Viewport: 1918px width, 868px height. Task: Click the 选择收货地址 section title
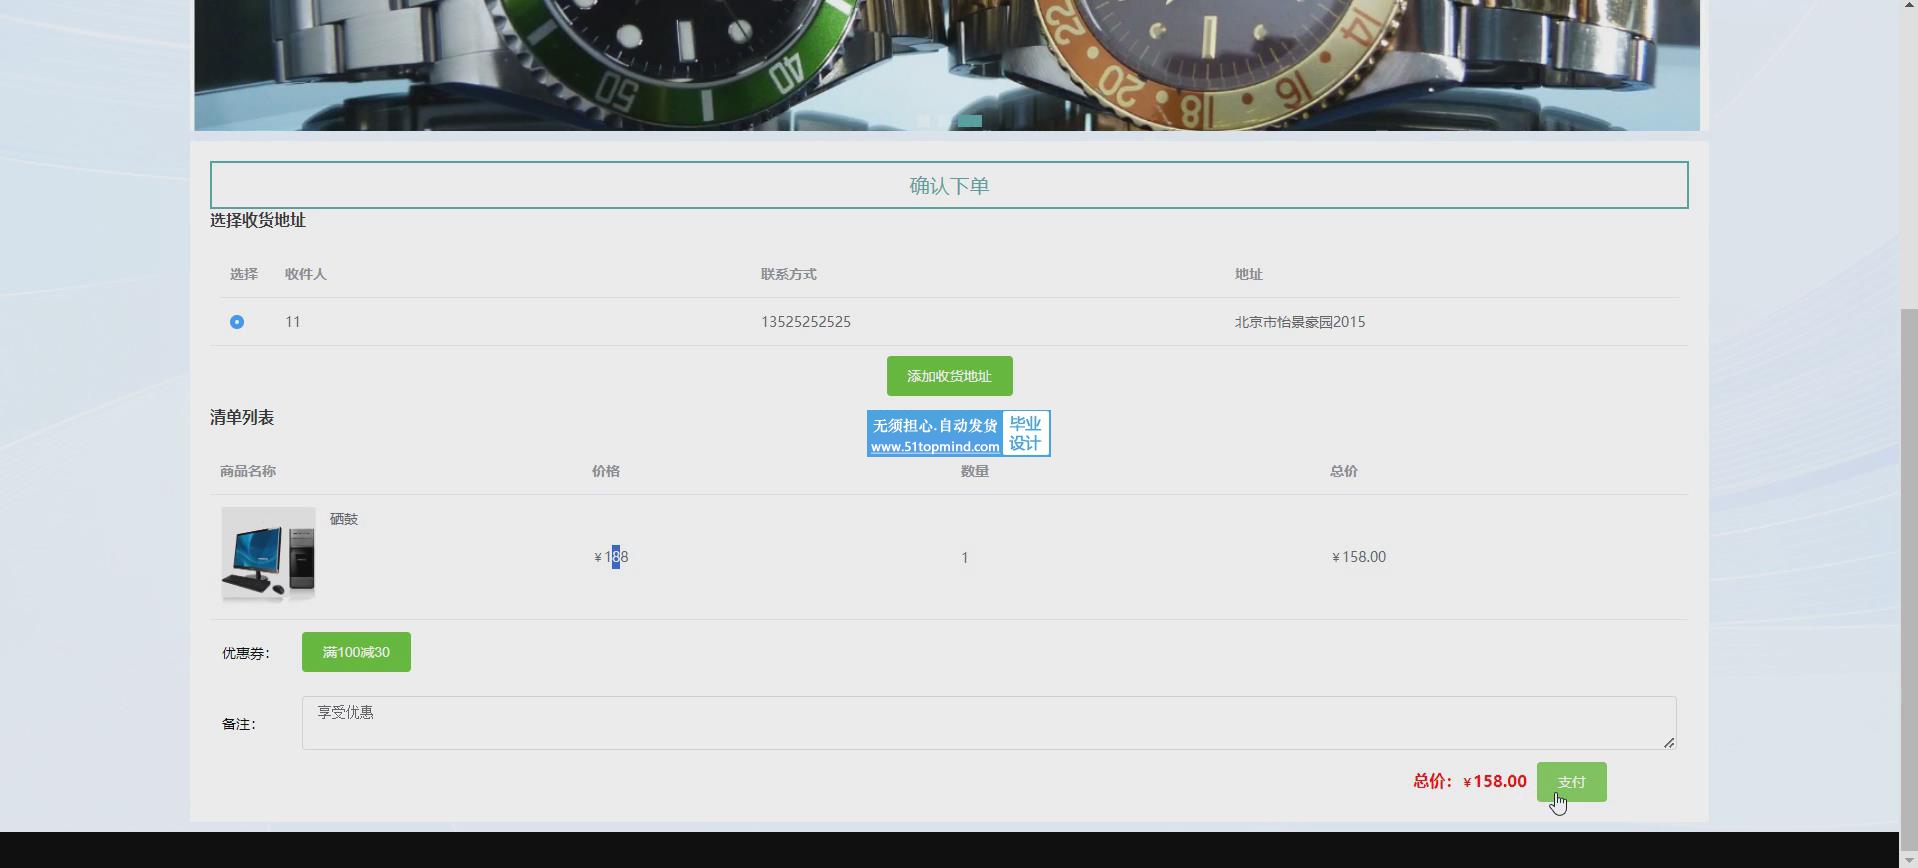(258, 220)
